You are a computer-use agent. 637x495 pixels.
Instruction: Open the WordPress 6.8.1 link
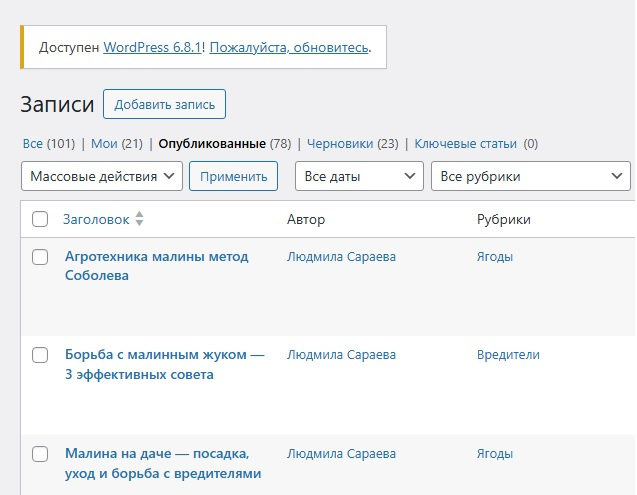coord(152,48)
